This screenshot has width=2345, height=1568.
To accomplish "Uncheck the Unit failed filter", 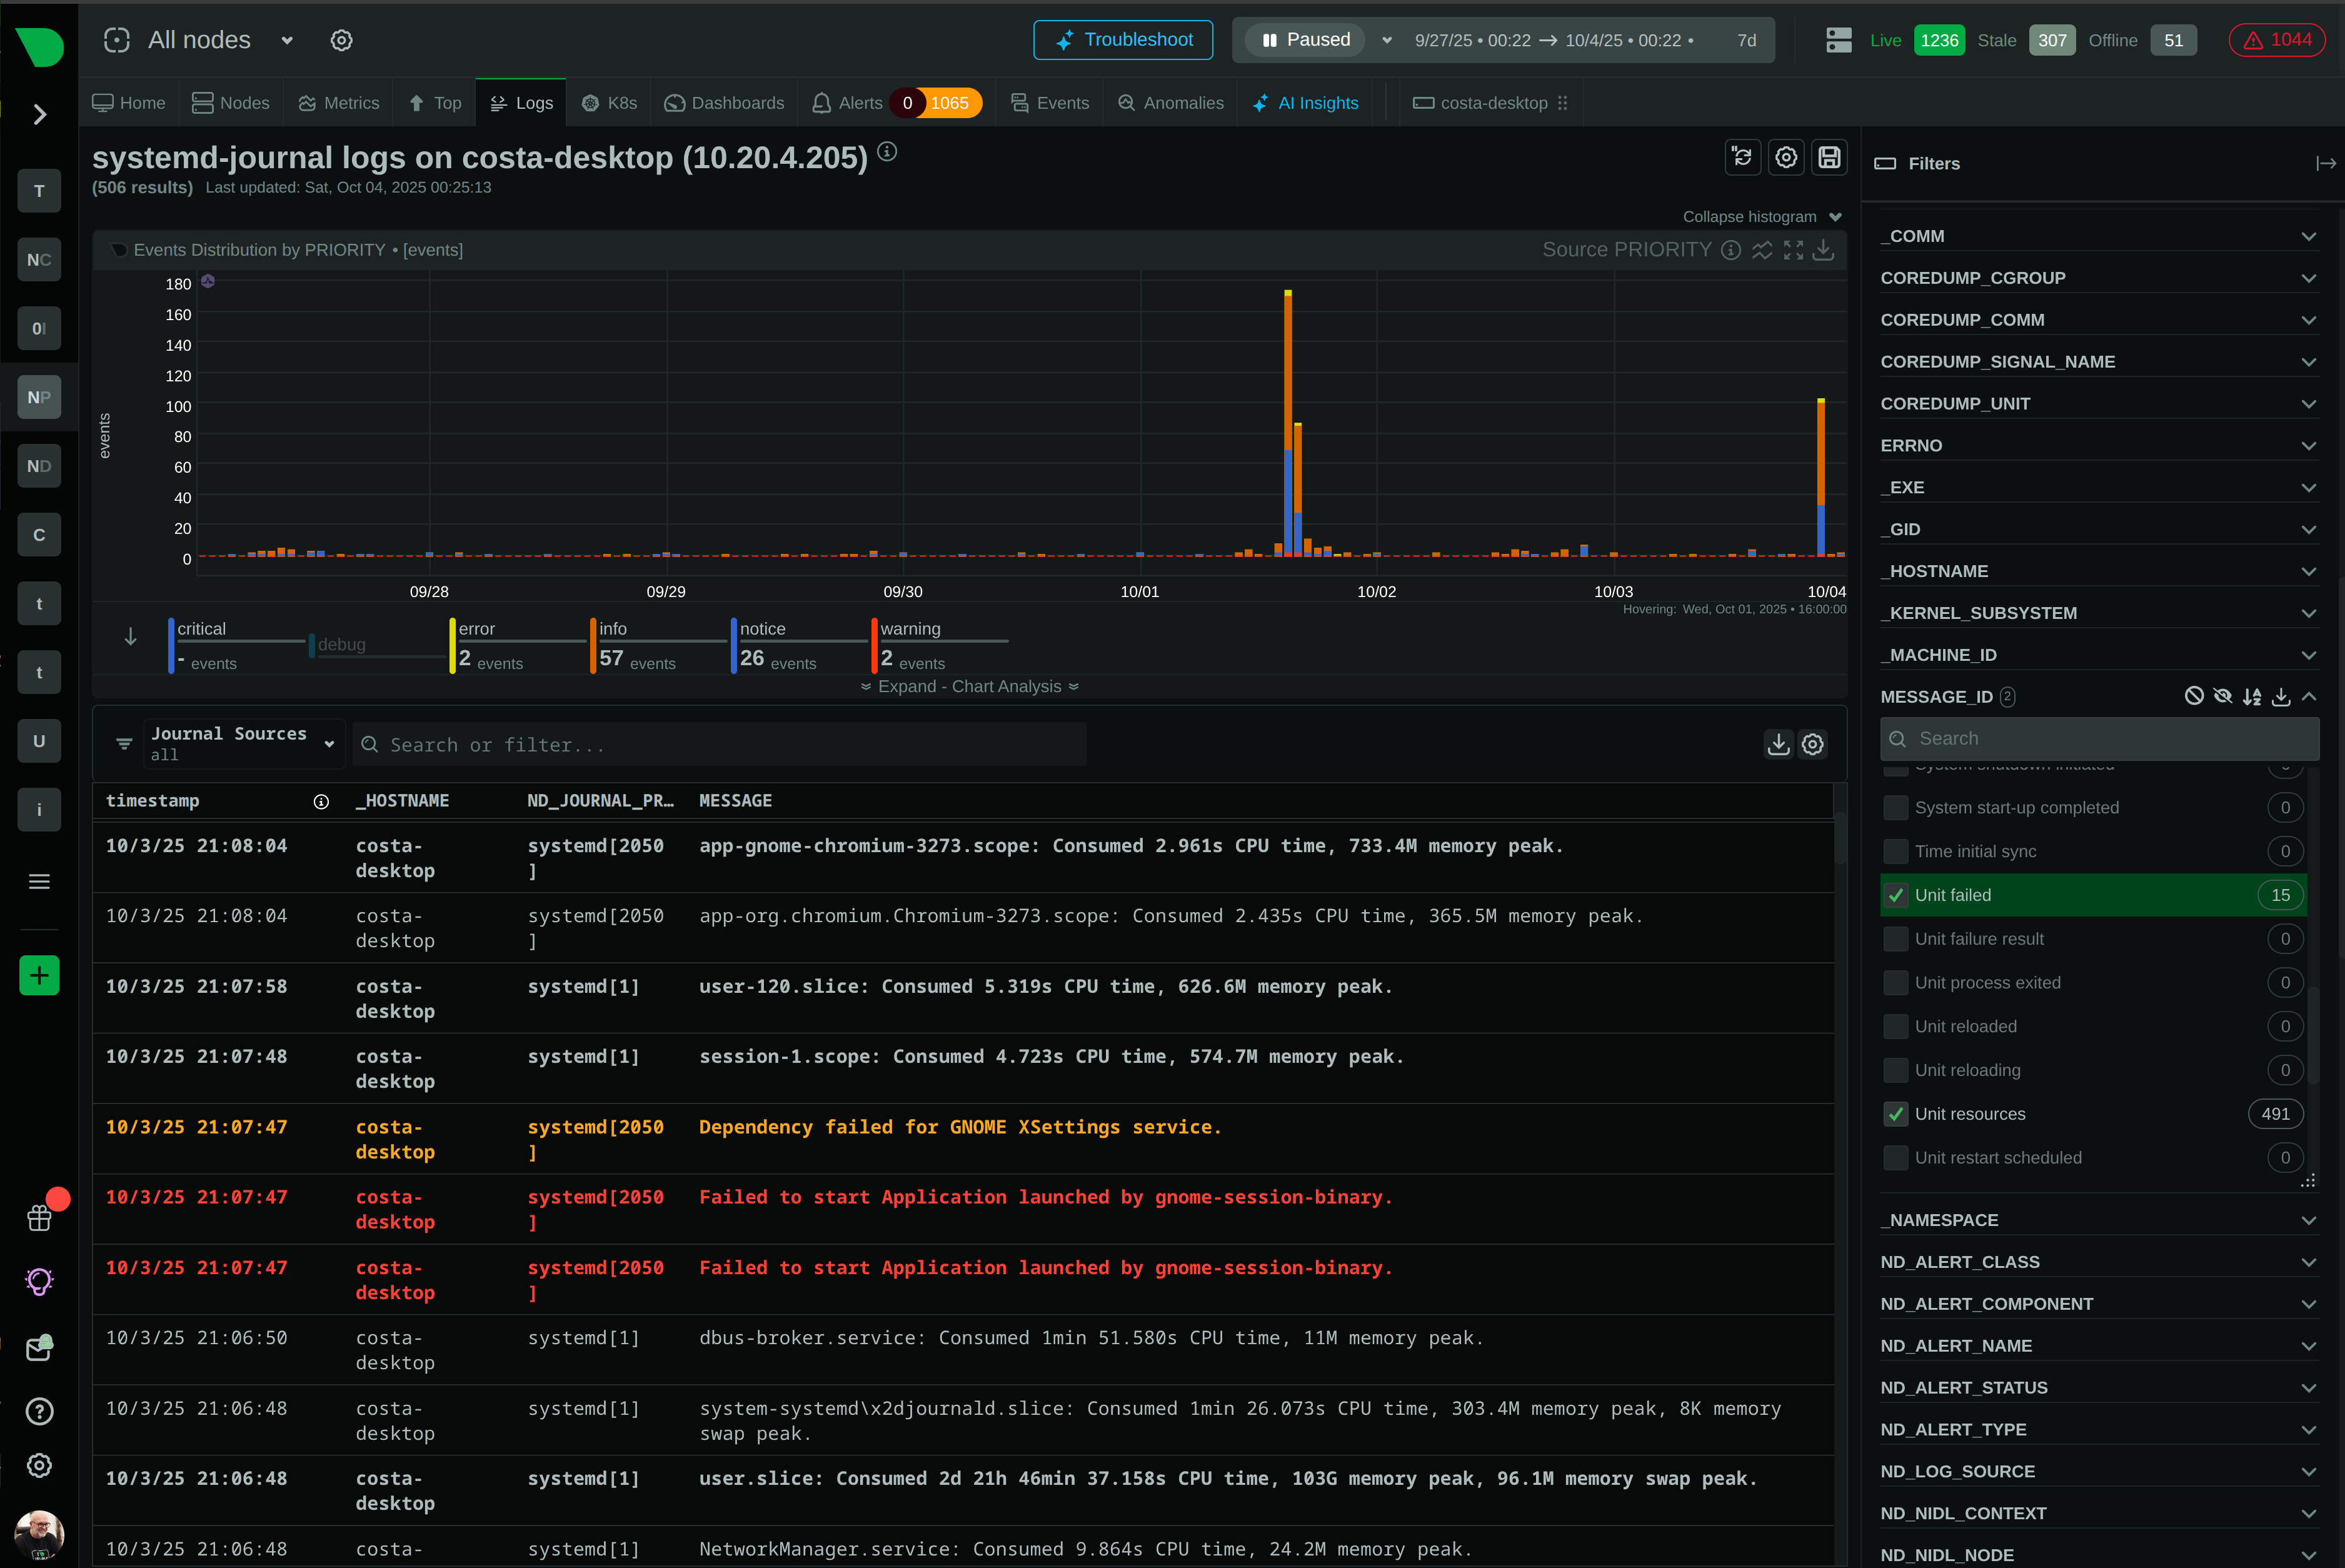I will pos(1896,895).
